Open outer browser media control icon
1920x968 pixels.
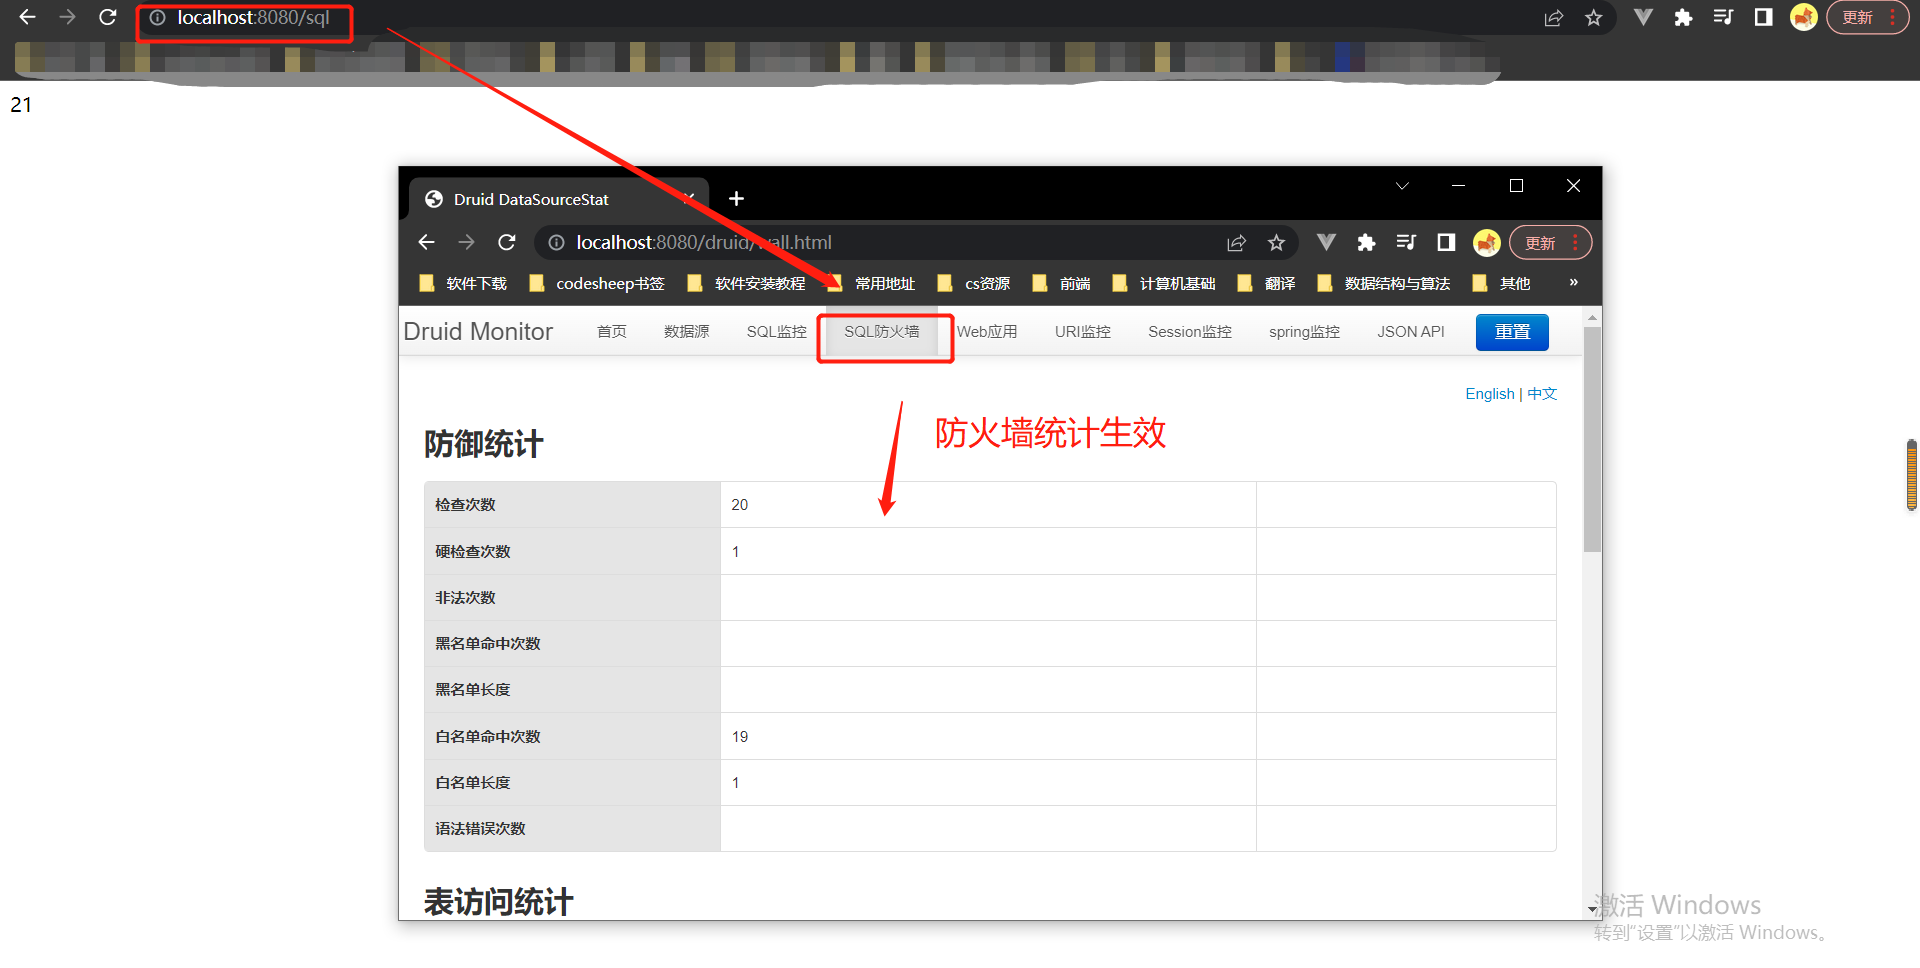pos(1723,17)
